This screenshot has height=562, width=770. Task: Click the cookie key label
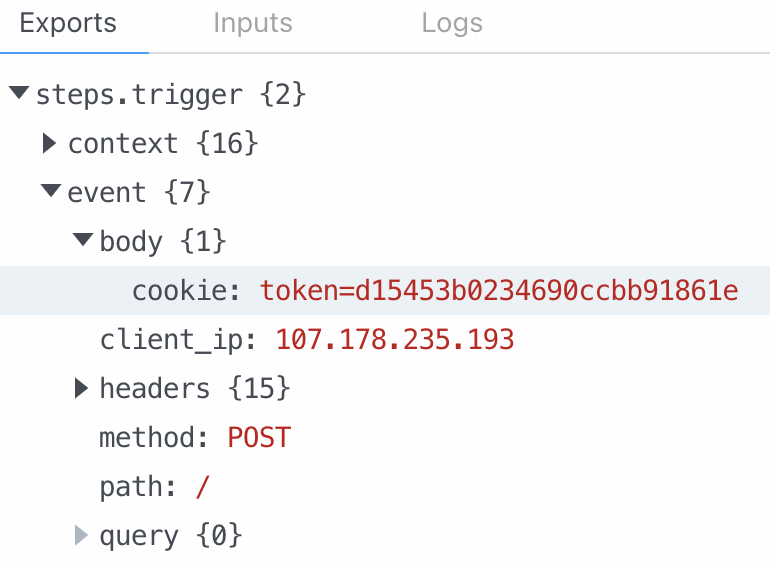coord(187,290)
